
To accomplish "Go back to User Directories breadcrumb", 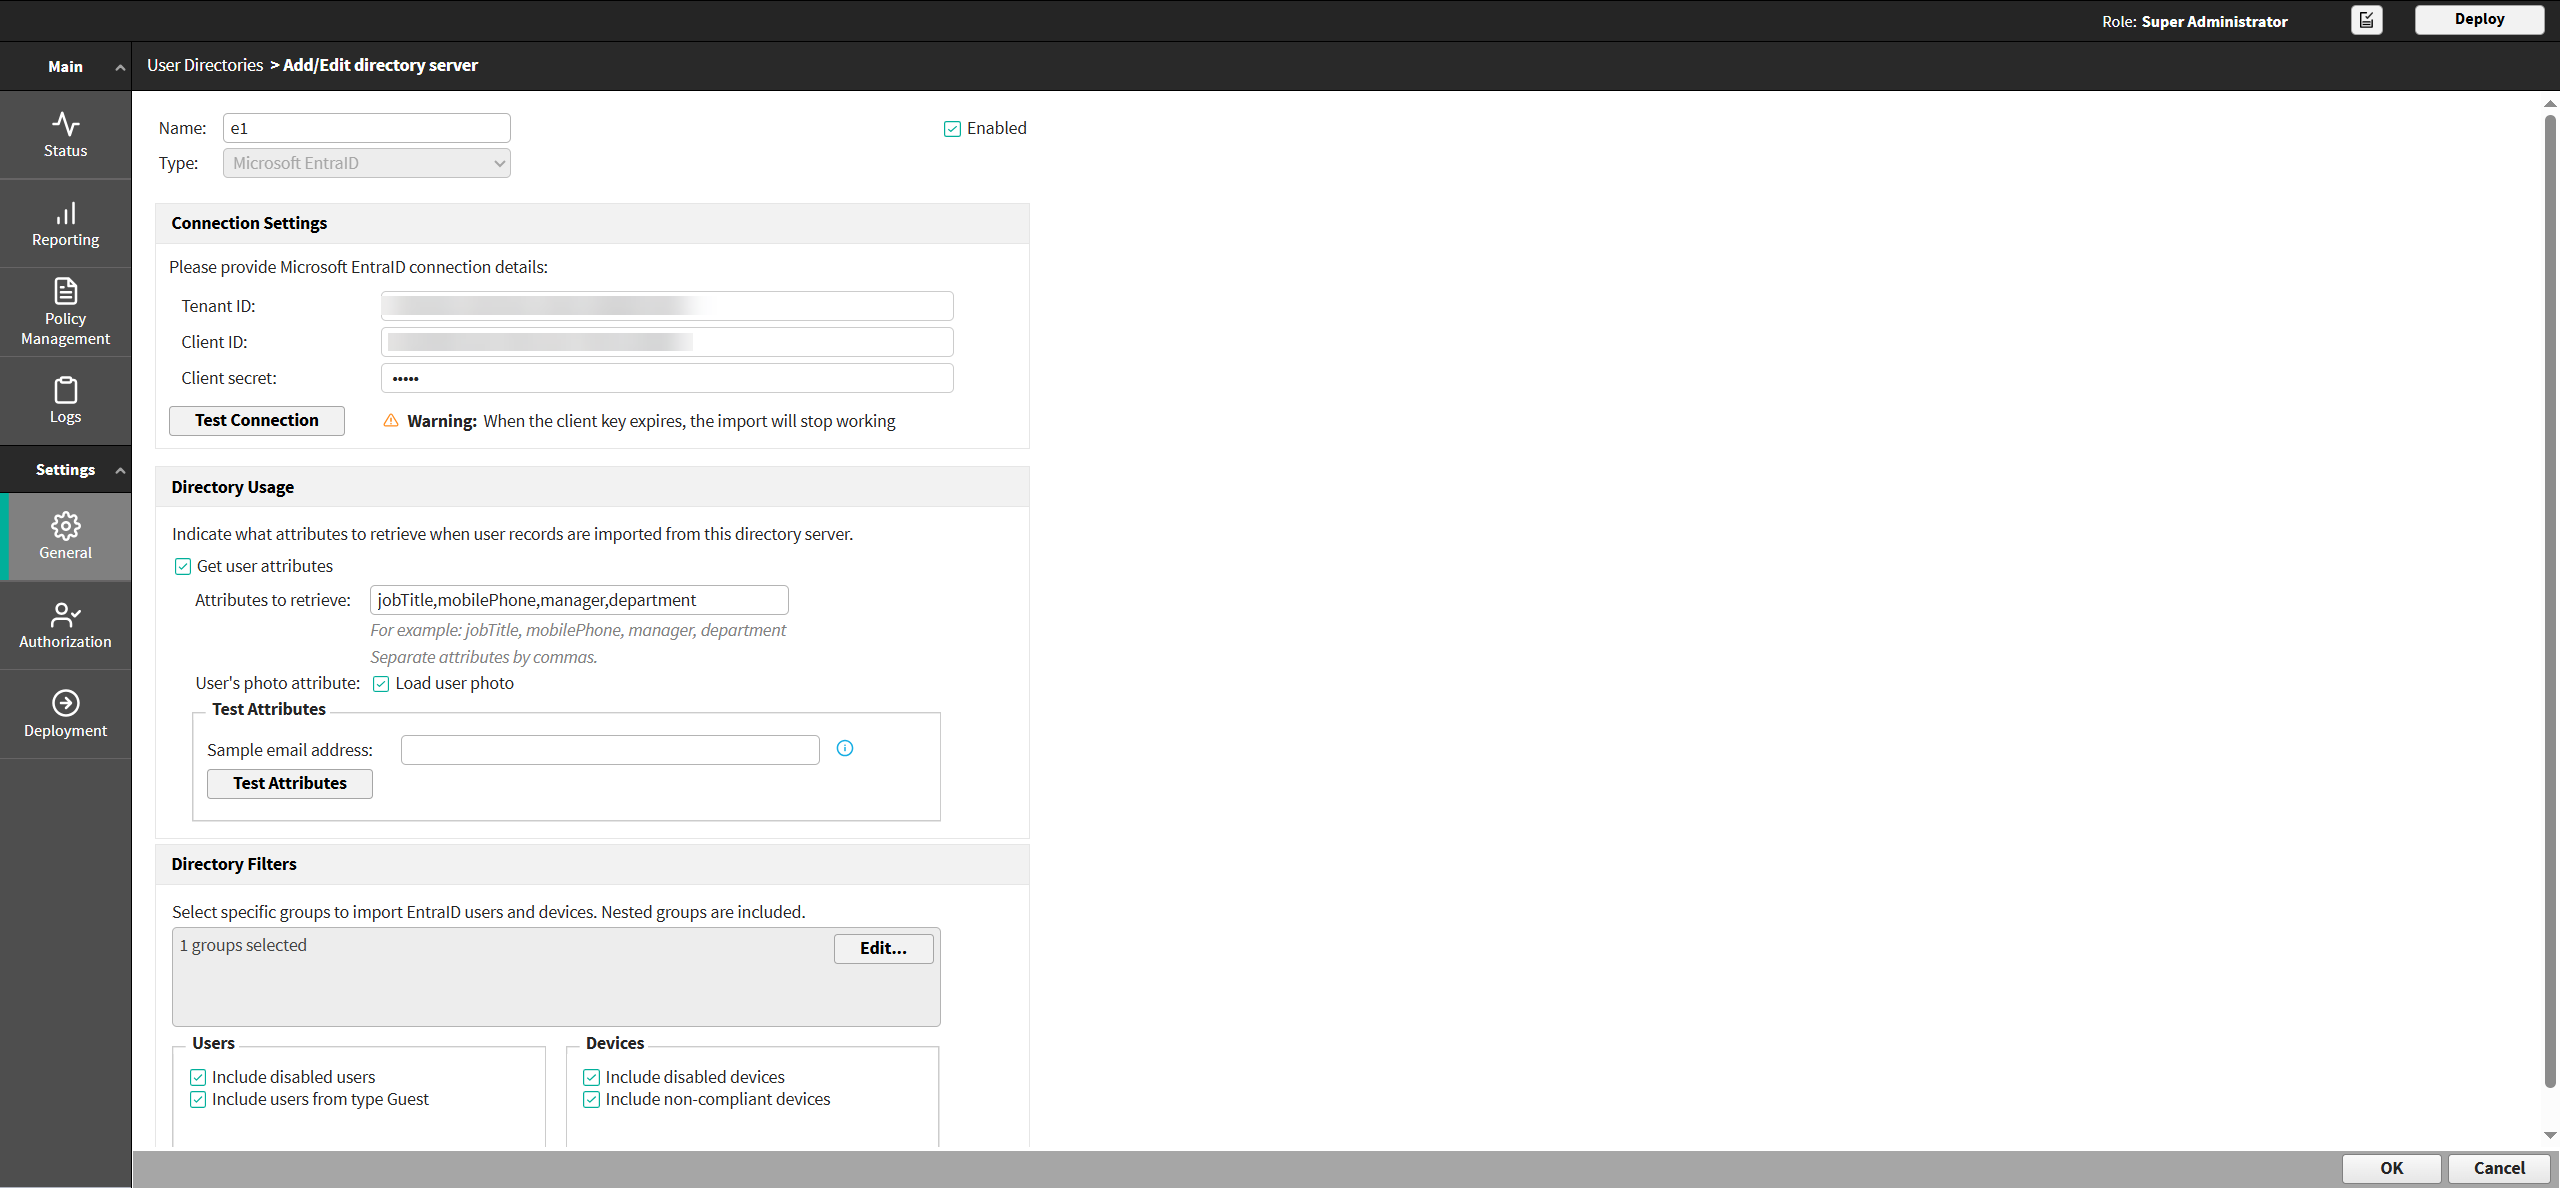I will point(205,65).
